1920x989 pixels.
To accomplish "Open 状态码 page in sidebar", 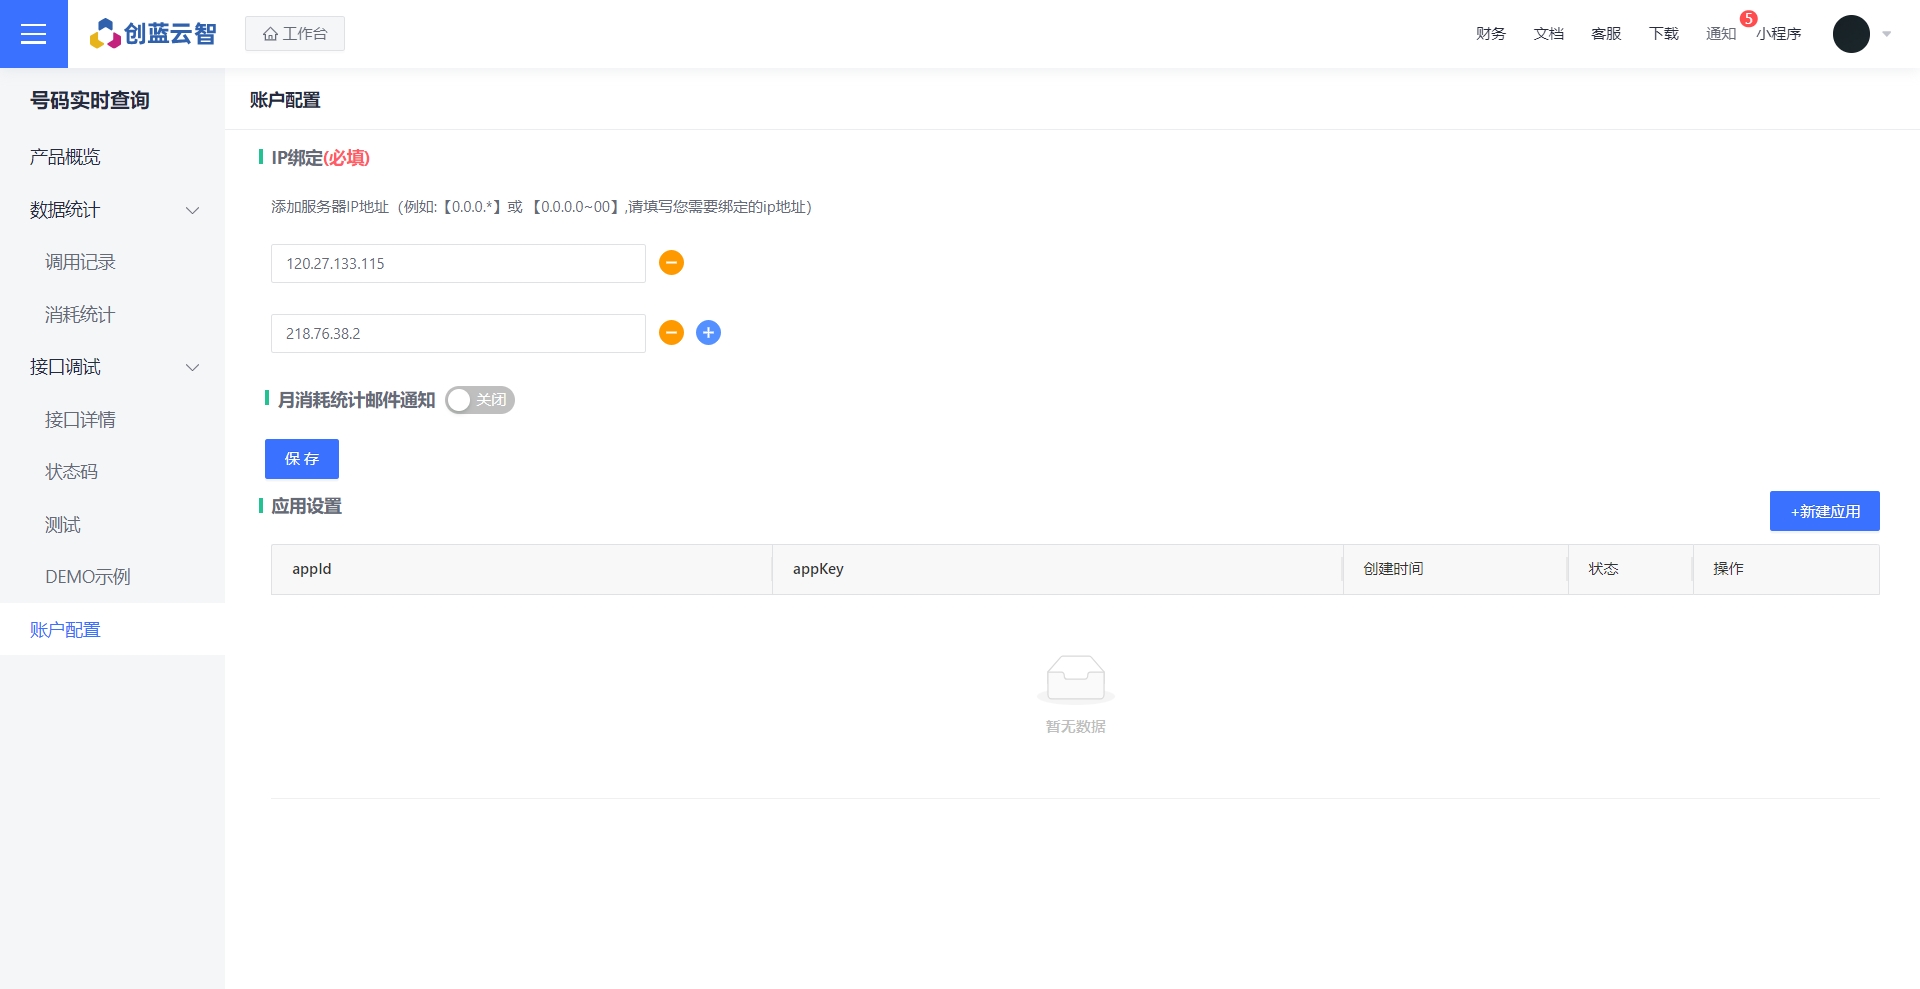I will (x=71, y=472).
